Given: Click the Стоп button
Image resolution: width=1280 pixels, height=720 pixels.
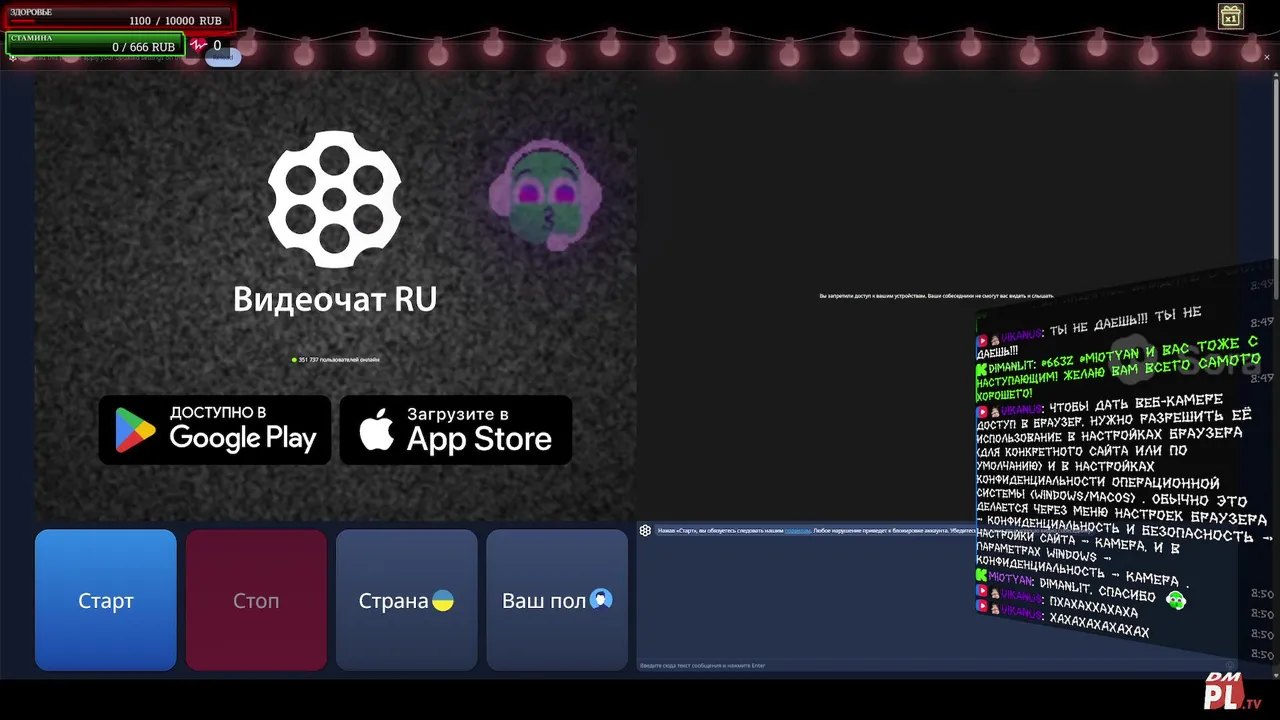Looking at the screenshot, I should [x=256, y=600].
